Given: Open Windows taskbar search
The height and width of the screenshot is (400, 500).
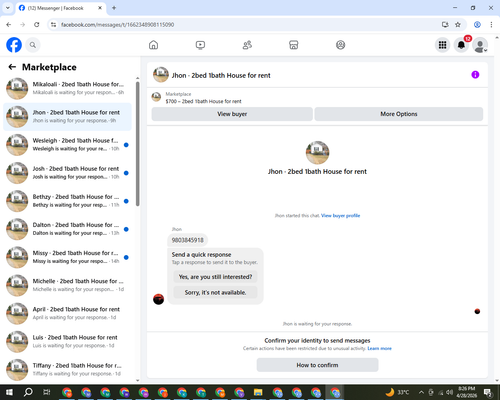Looking at the screenshot, I should pos(28,392).
